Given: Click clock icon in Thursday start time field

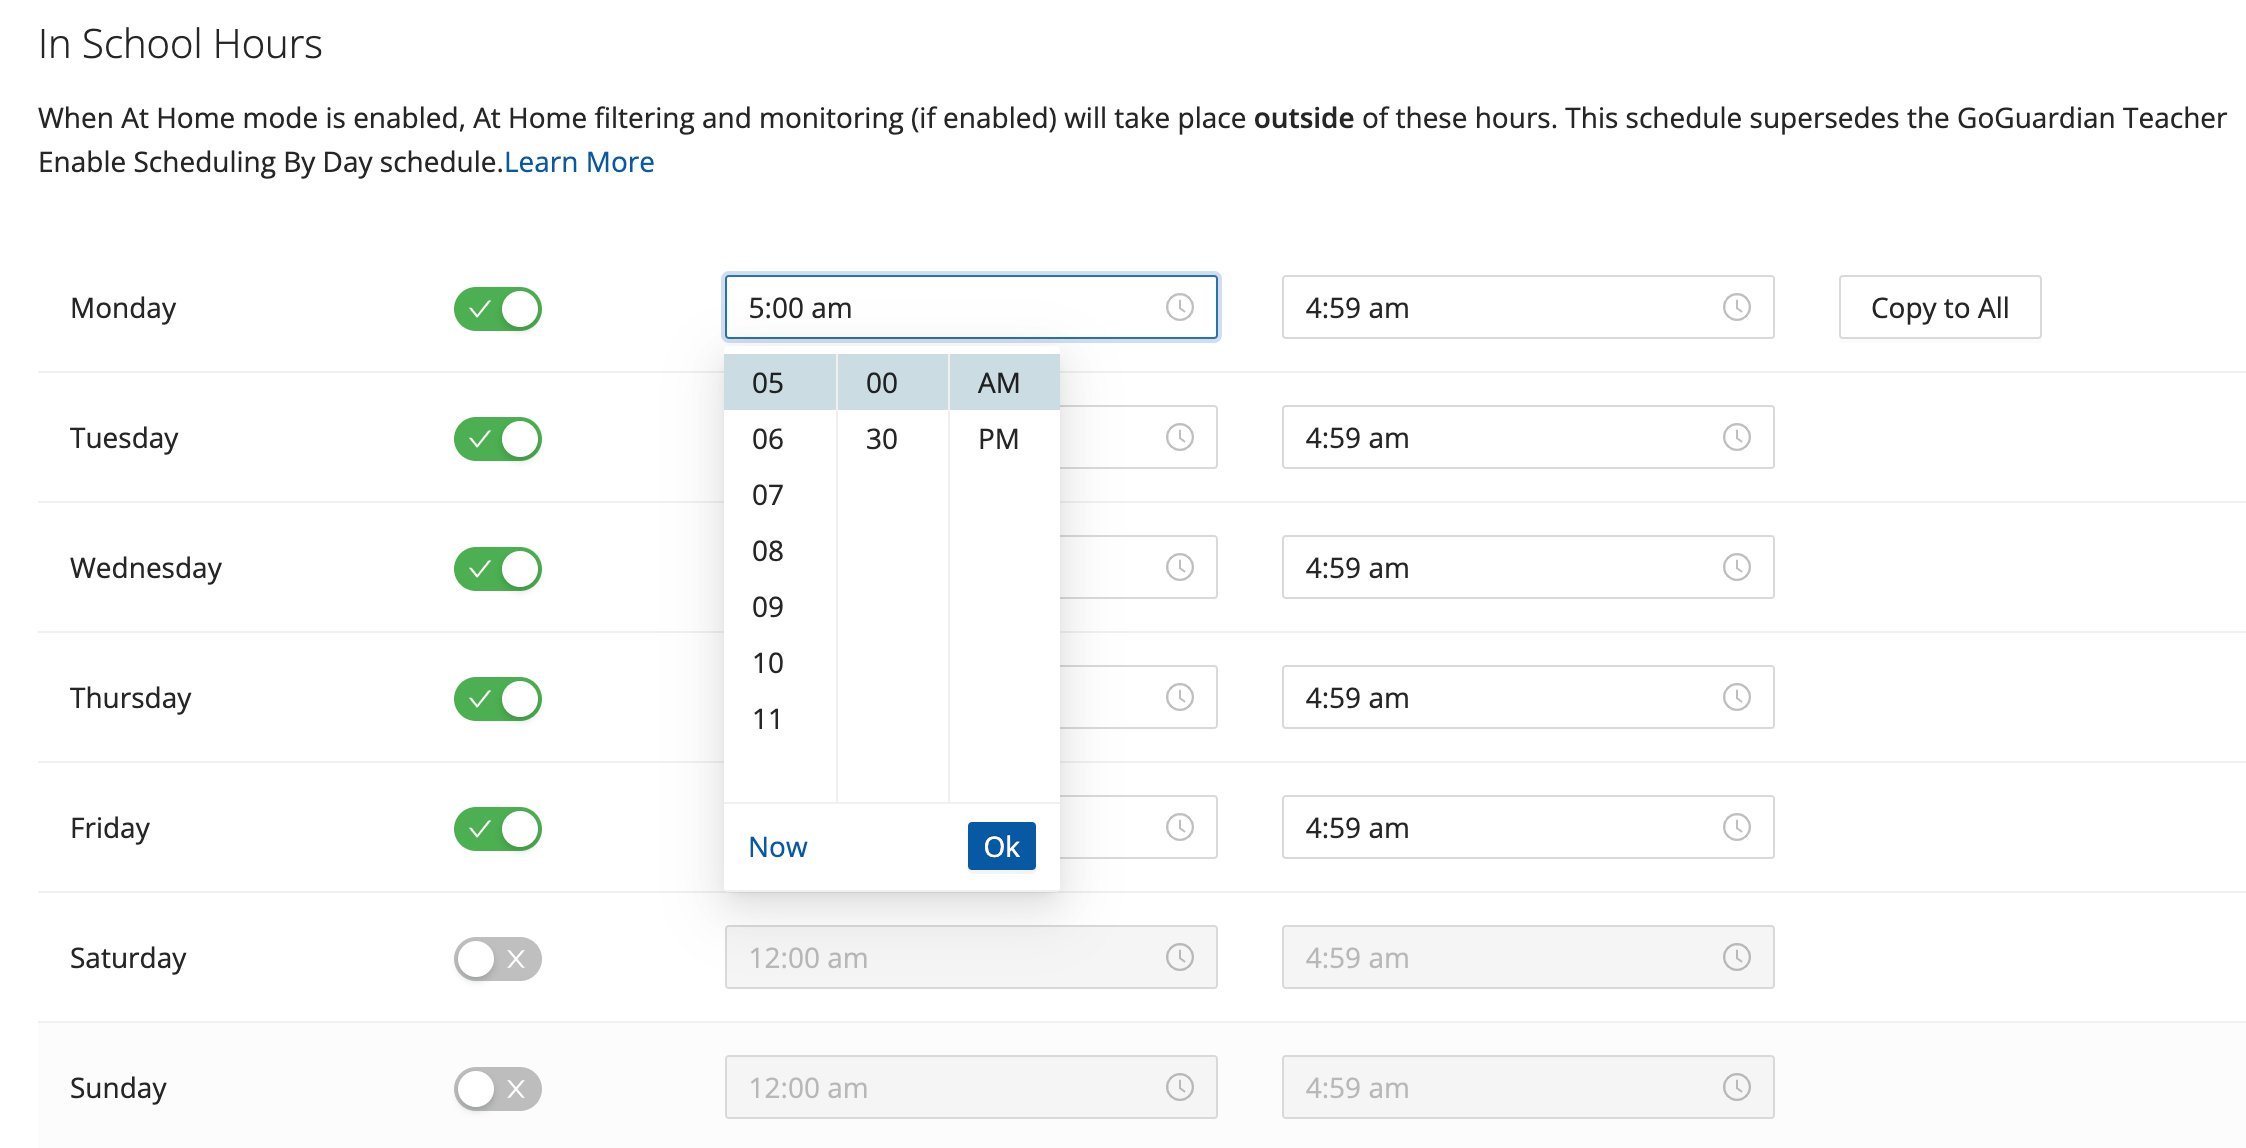Looking at the screenshot, I should click(1180, 697).
